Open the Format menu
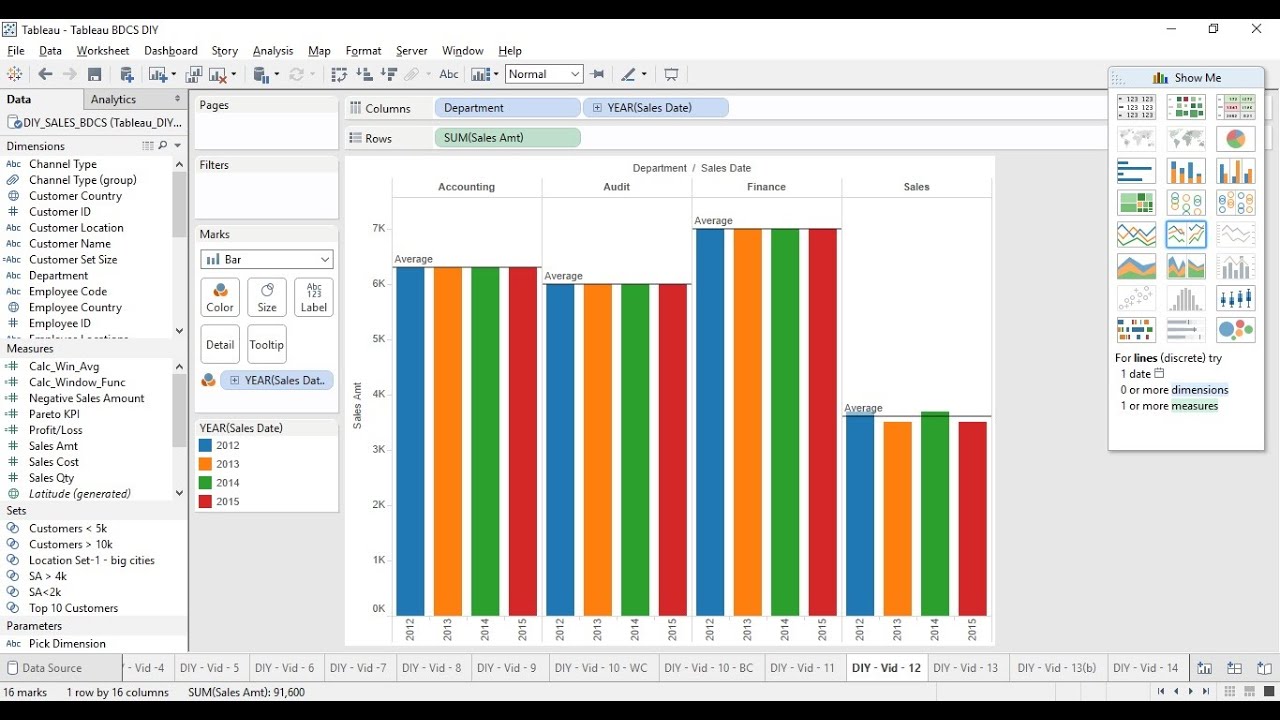The image size is (1280, 720). pyautogui.click(x=363, y=50)
